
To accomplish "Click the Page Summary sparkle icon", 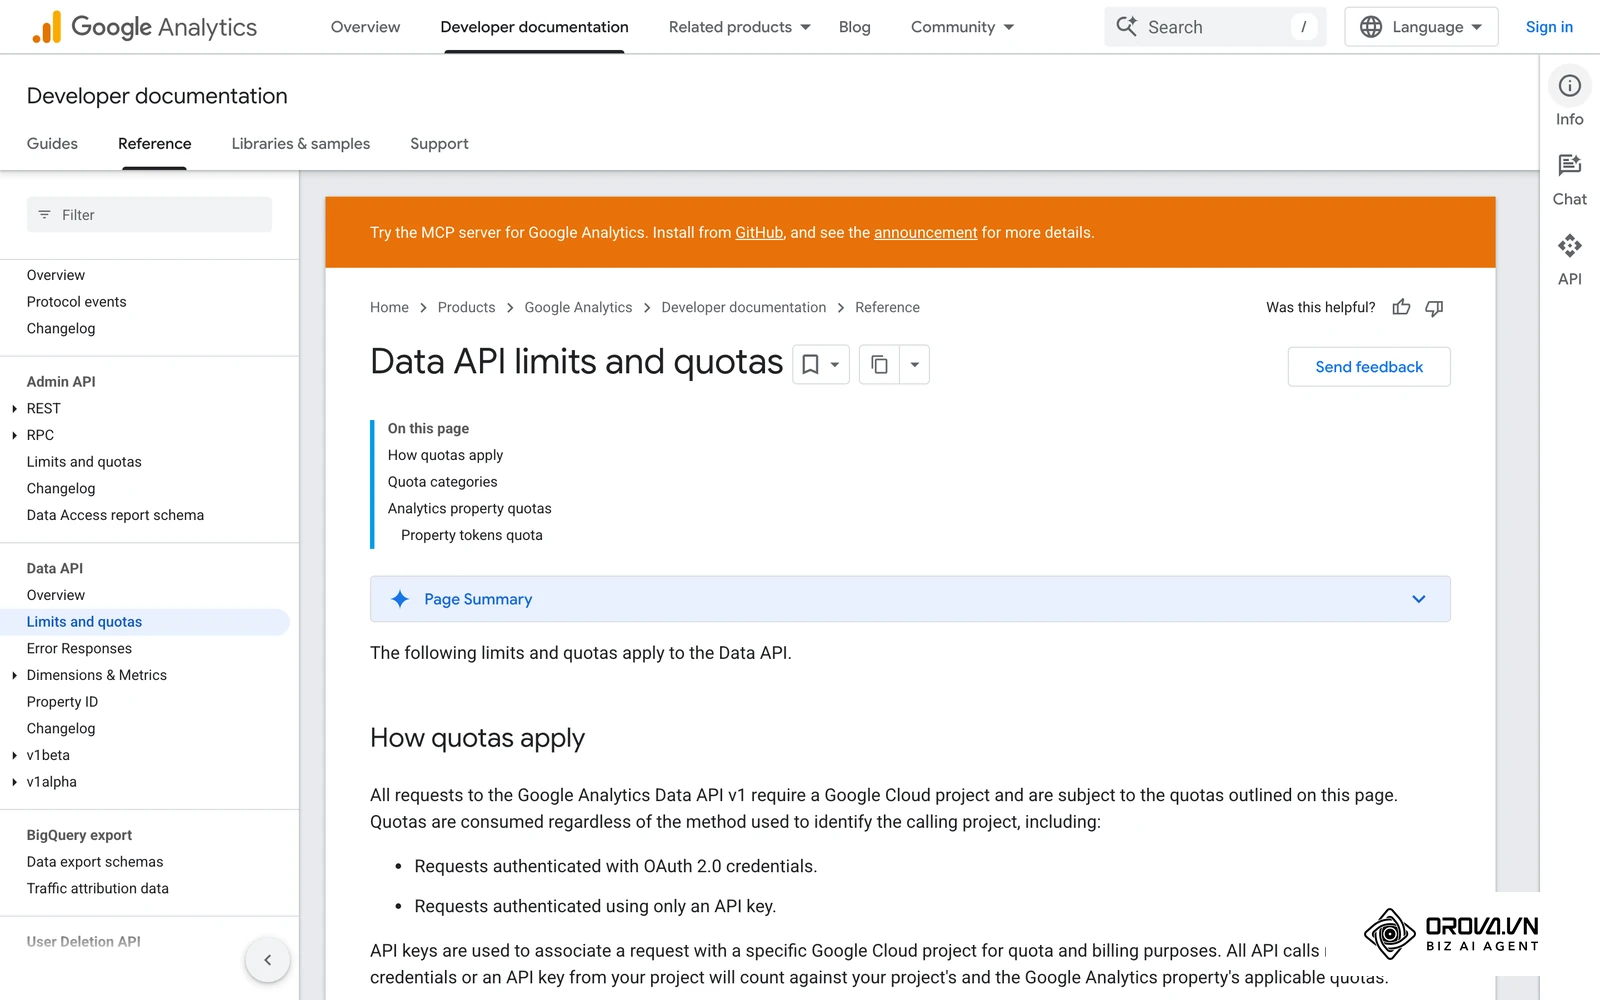I will pyautogui.click(x=400, y=599).
